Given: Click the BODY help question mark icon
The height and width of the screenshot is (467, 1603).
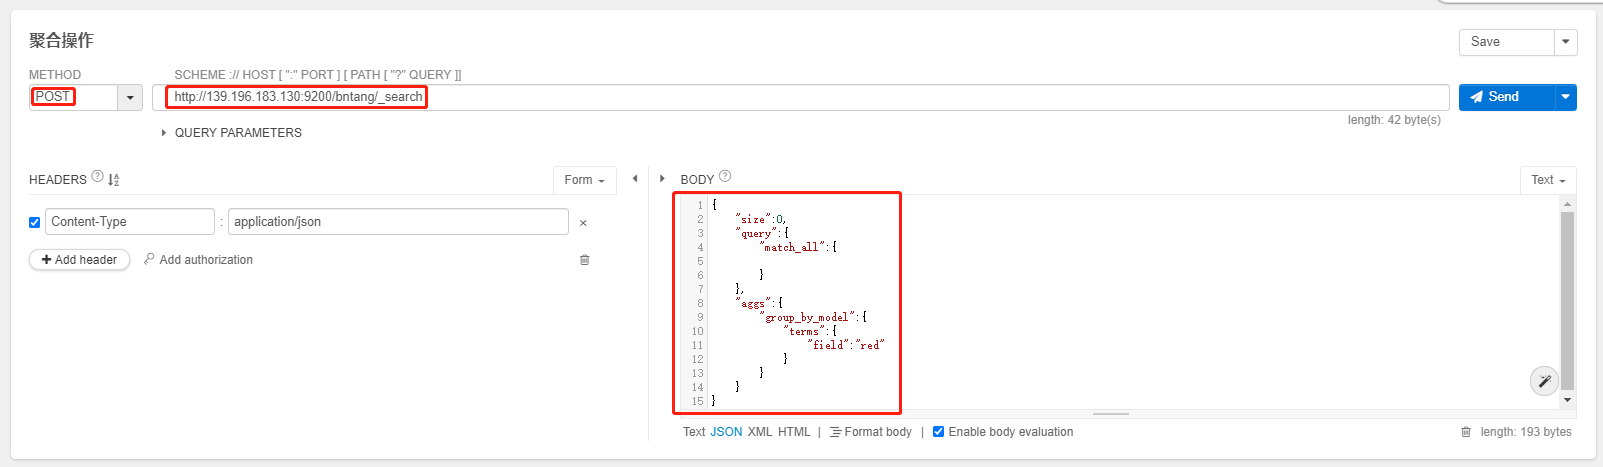Looking at the screenshot, I should click(725, 177).
